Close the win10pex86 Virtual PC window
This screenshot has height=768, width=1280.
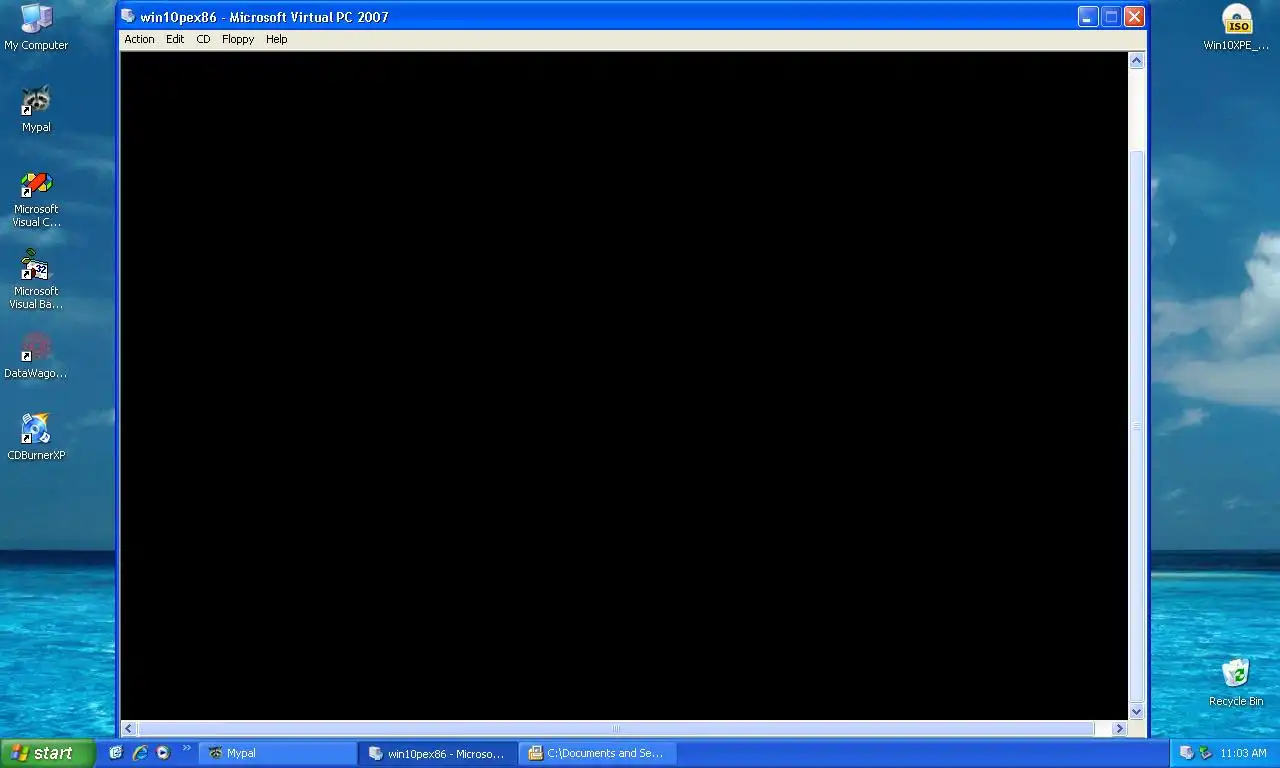click(x=1134, y=17)
